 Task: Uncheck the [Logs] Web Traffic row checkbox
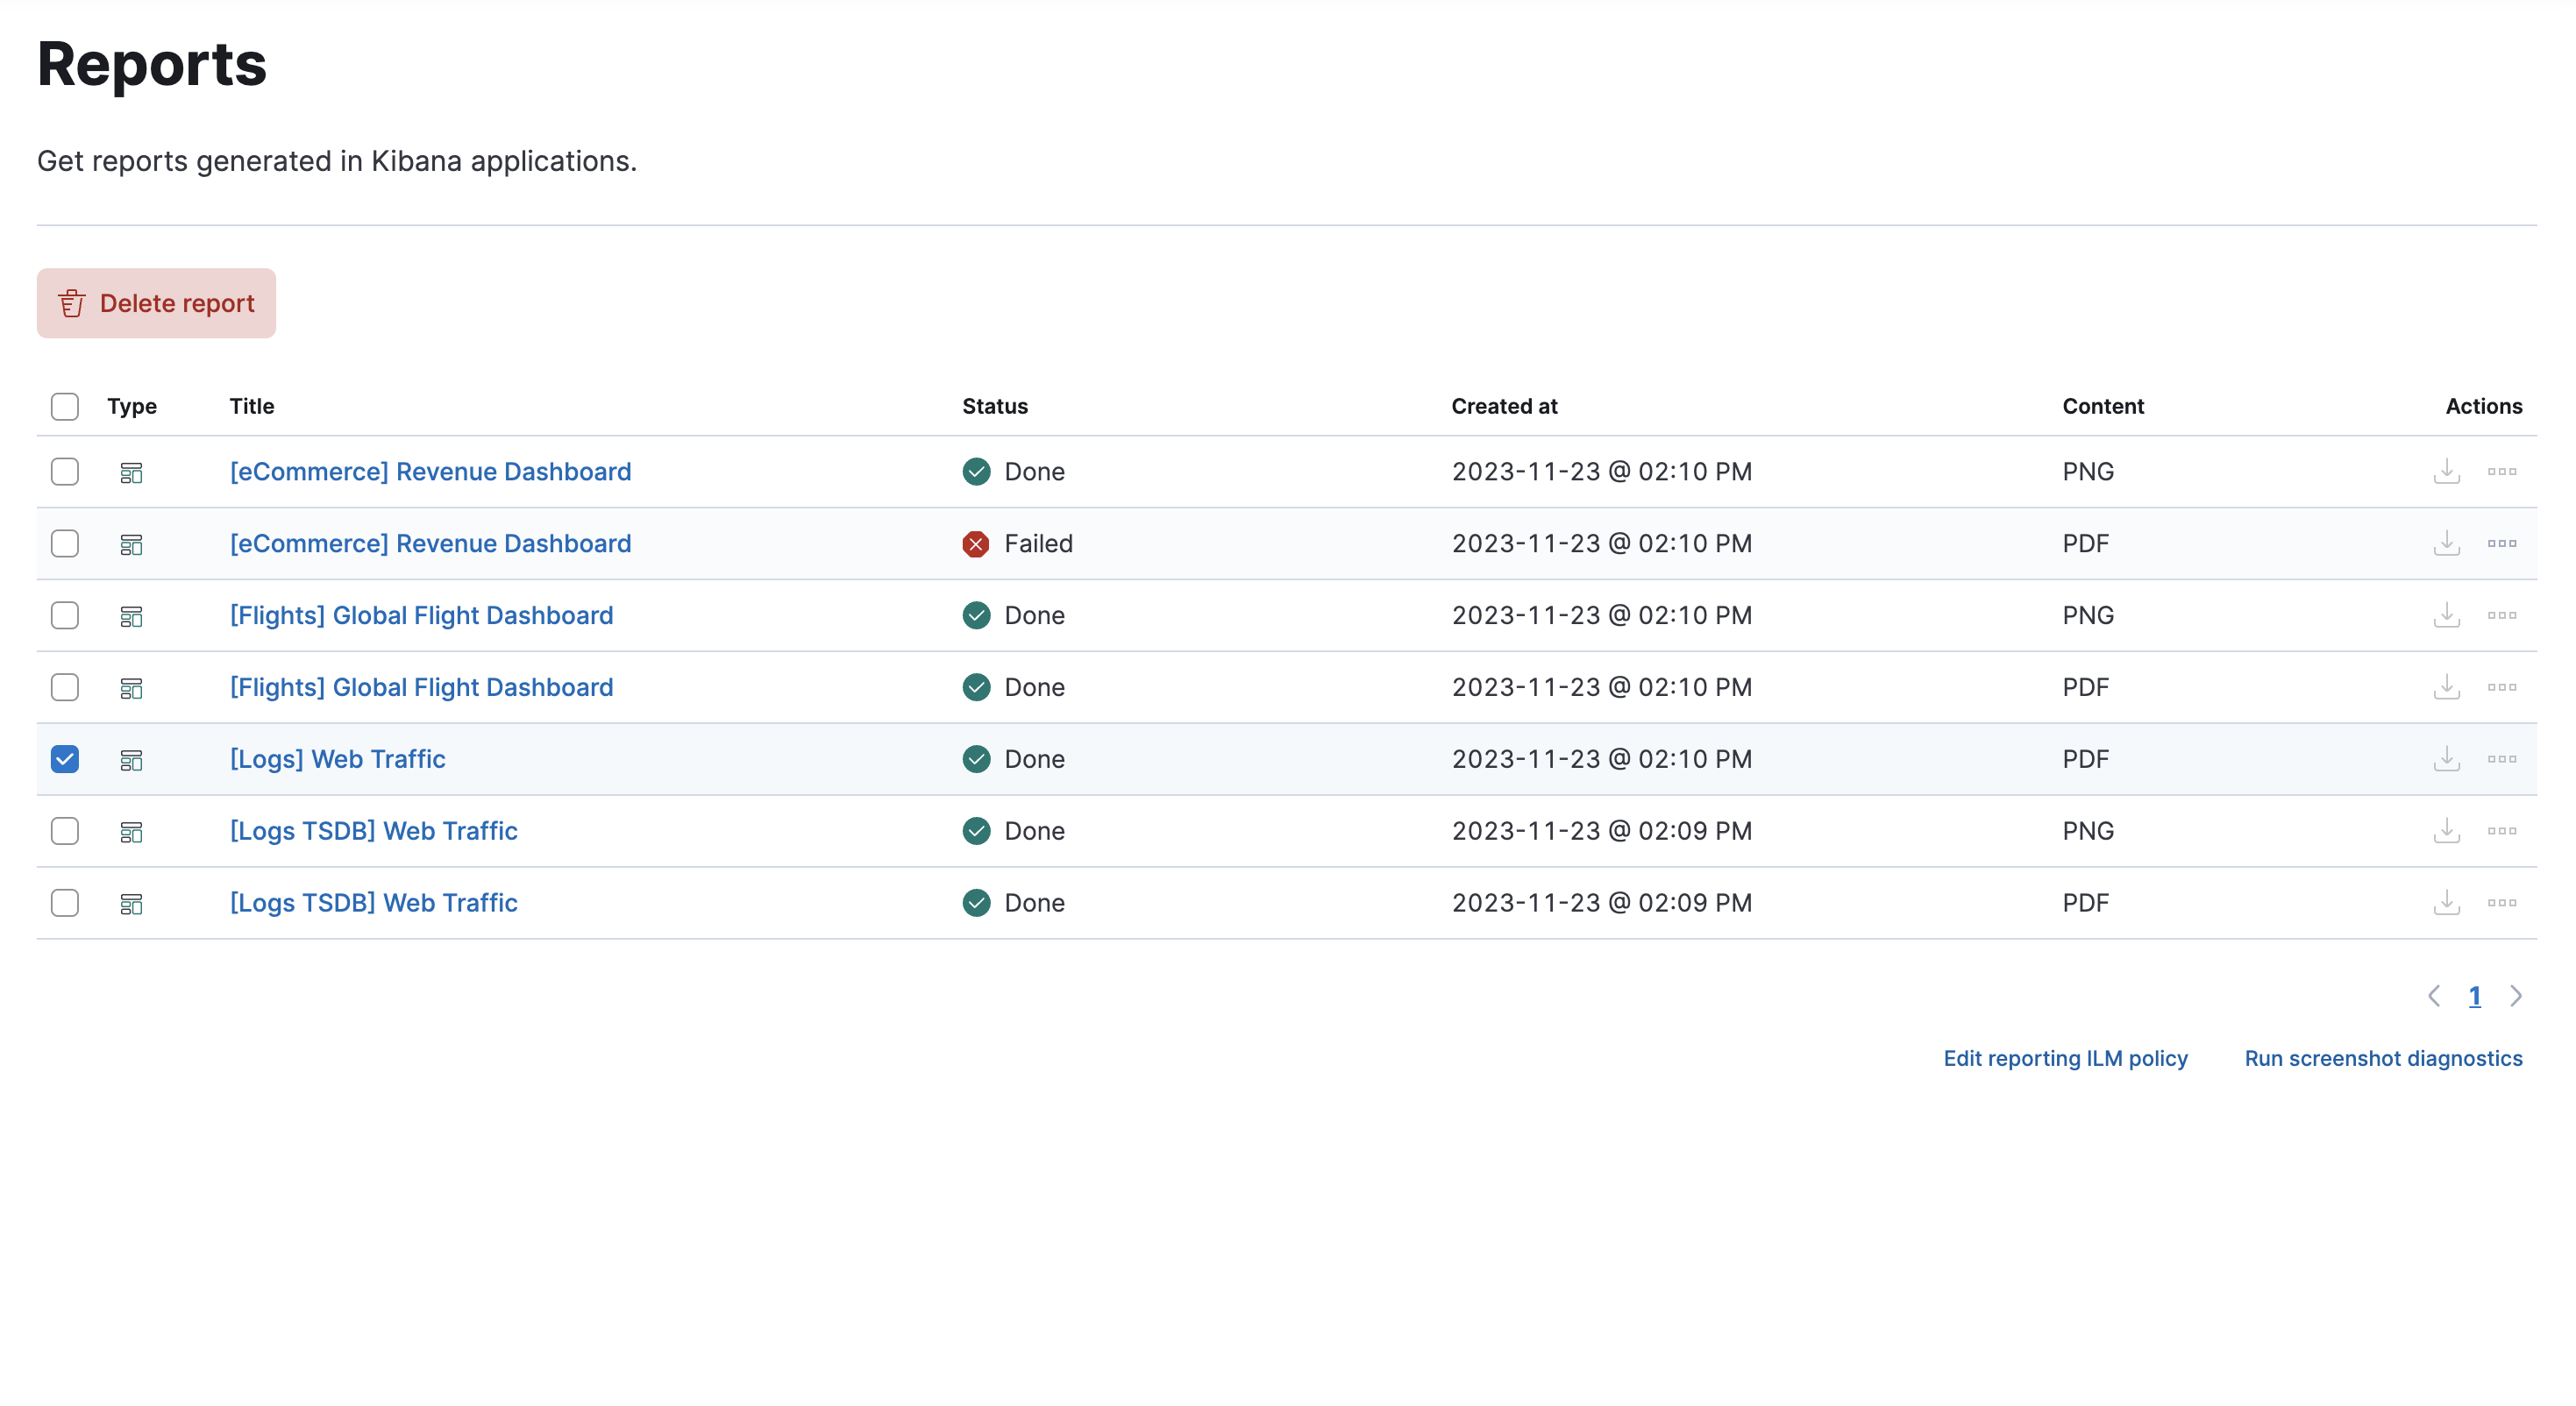[65, 759]
